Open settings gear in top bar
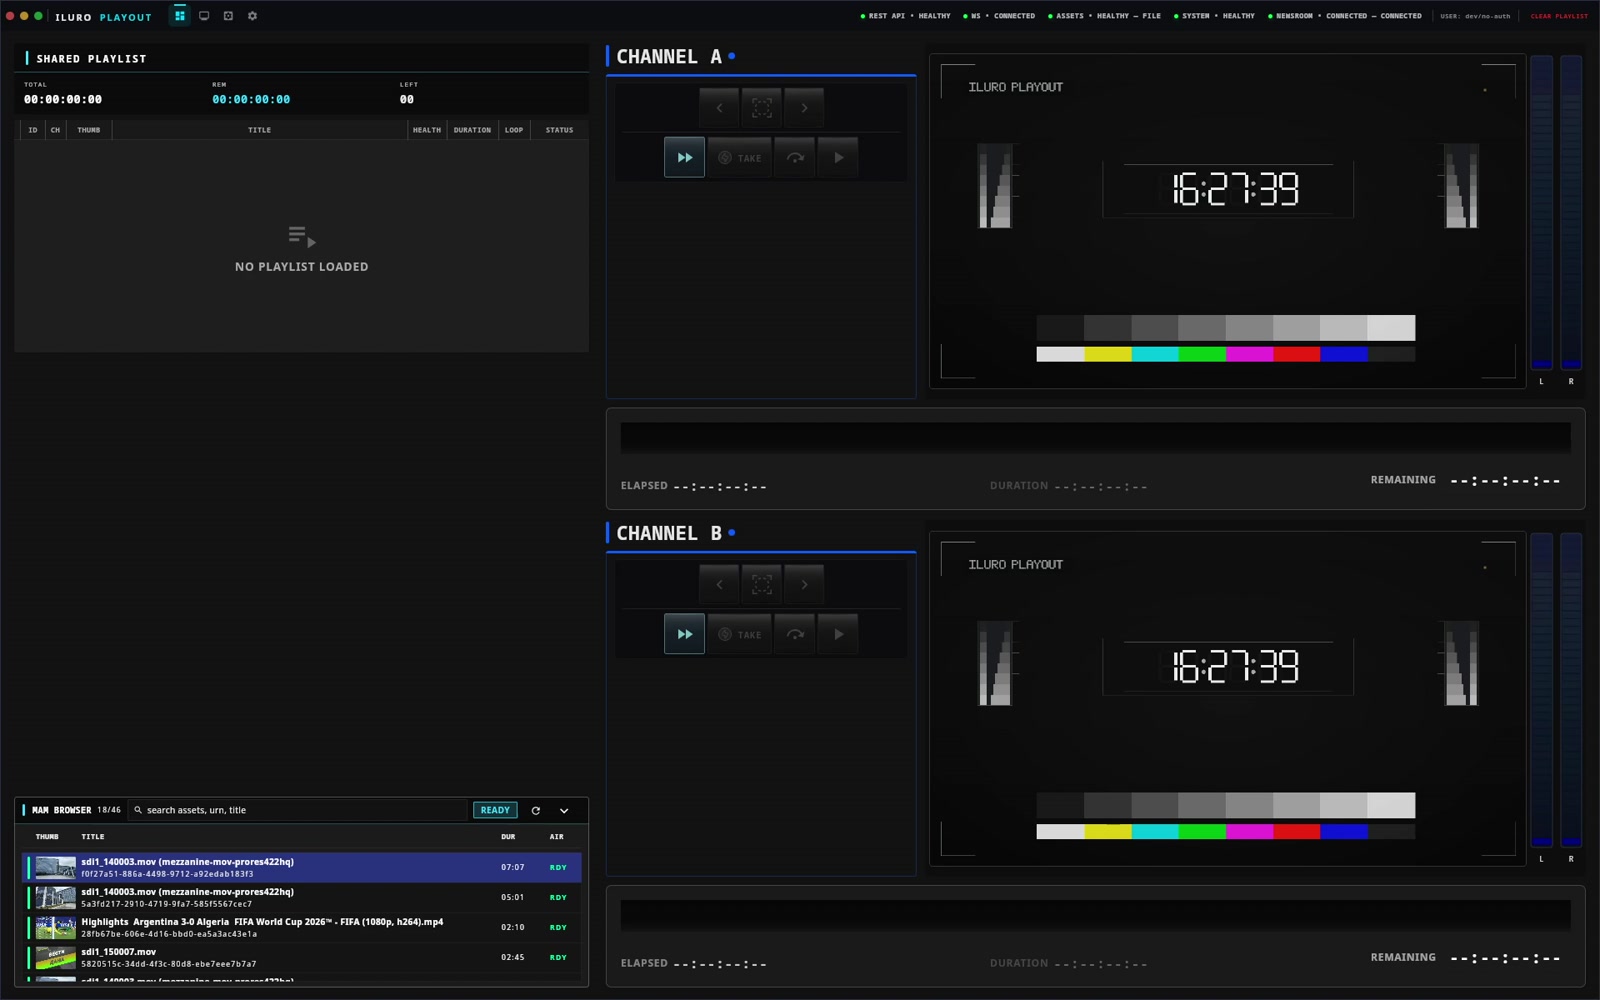Image resolution: width=1600 pixels, height=1000 pixels. pos(252,16)
